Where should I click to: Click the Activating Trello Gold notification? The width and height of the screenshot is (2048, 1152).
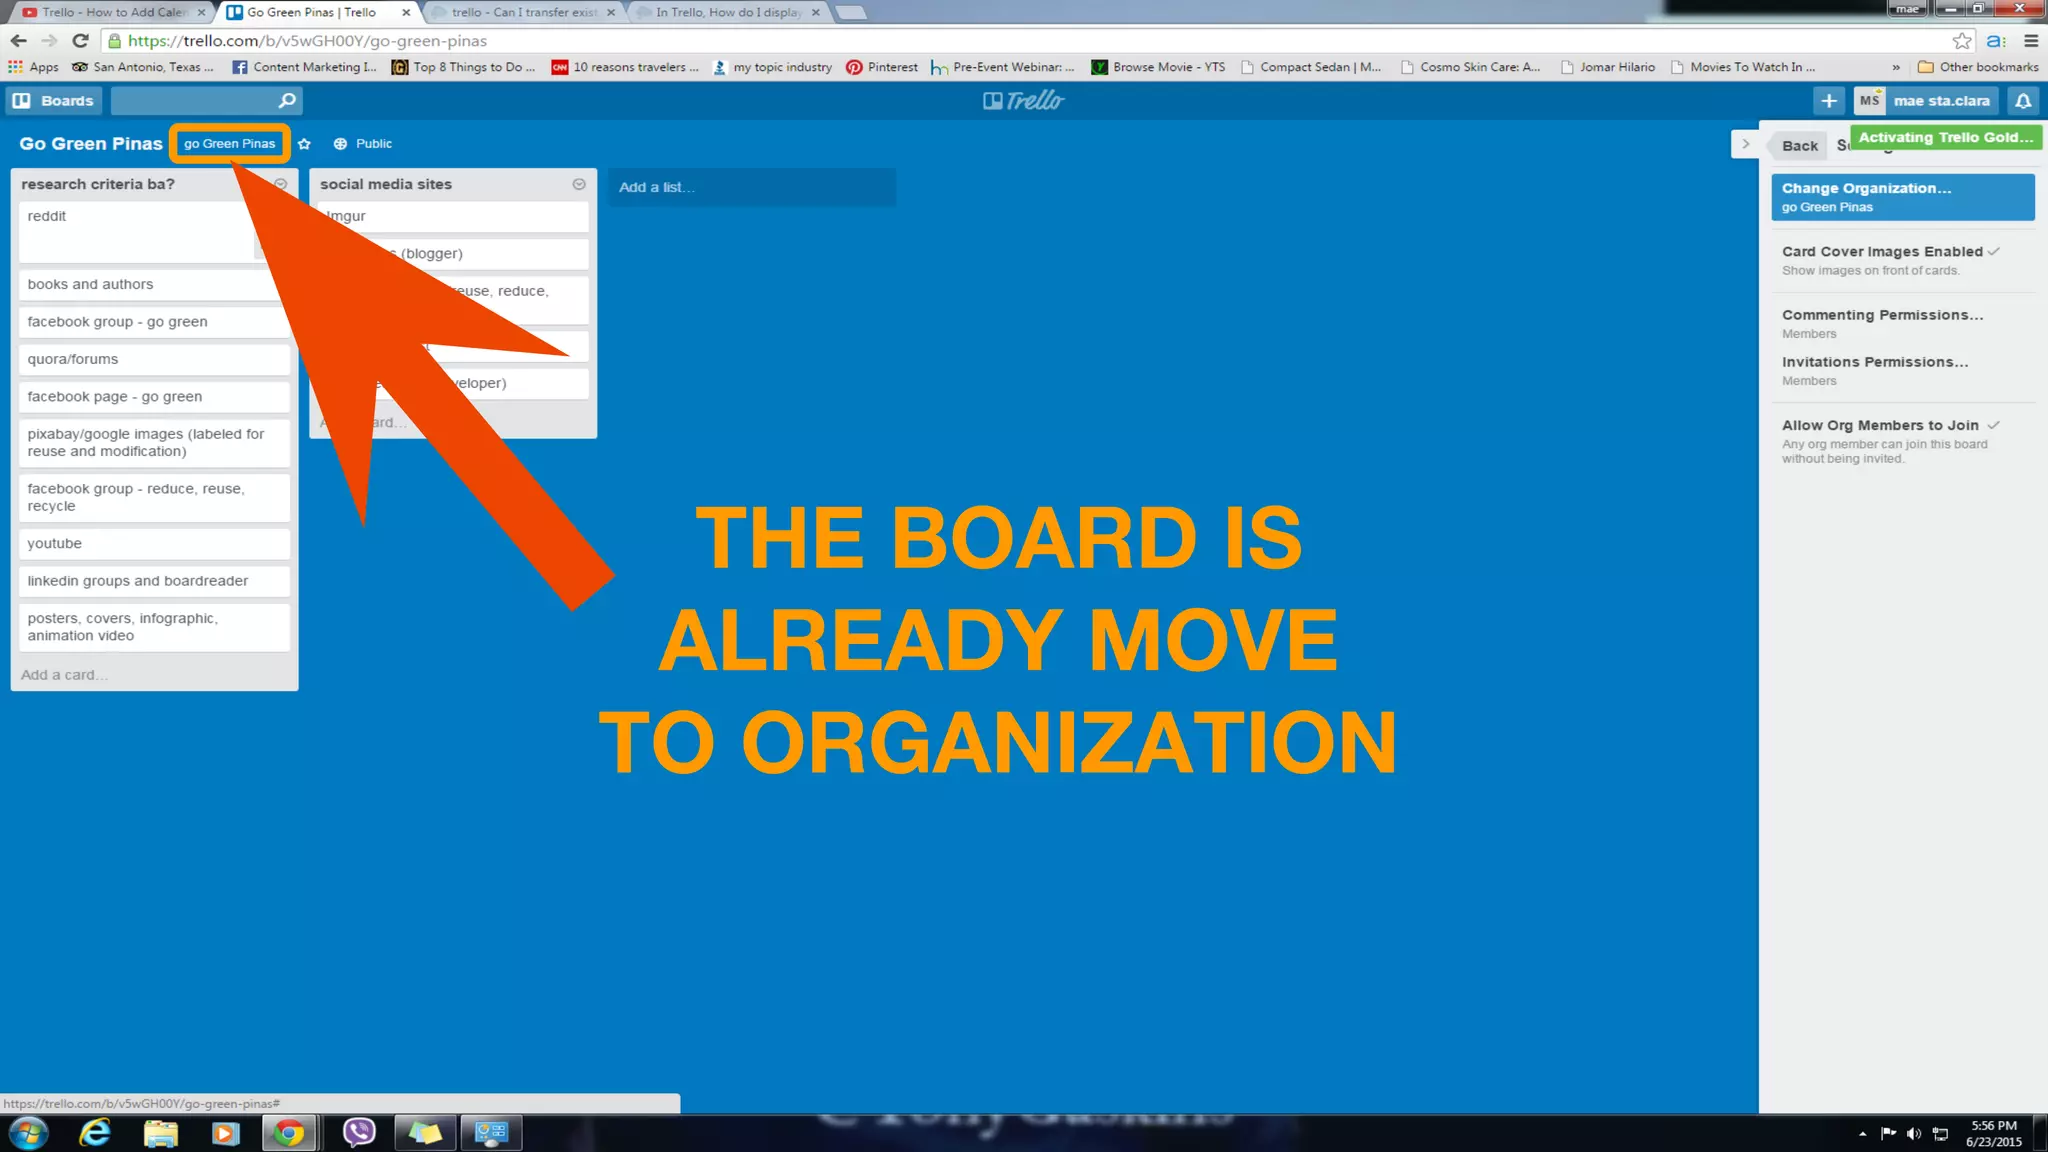tap(1945, 138)
